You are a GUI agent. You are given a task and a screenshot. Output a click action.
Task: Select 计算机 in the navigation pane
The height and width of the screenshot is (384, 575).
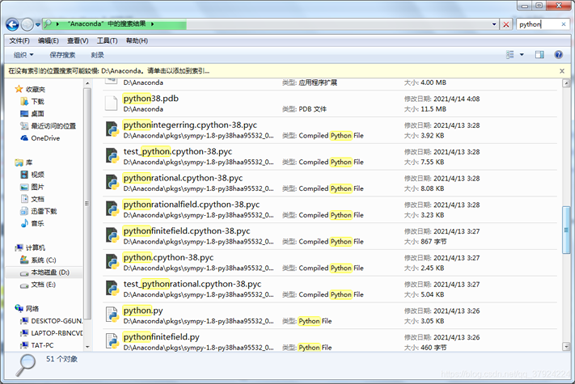(x=30, y=248)
